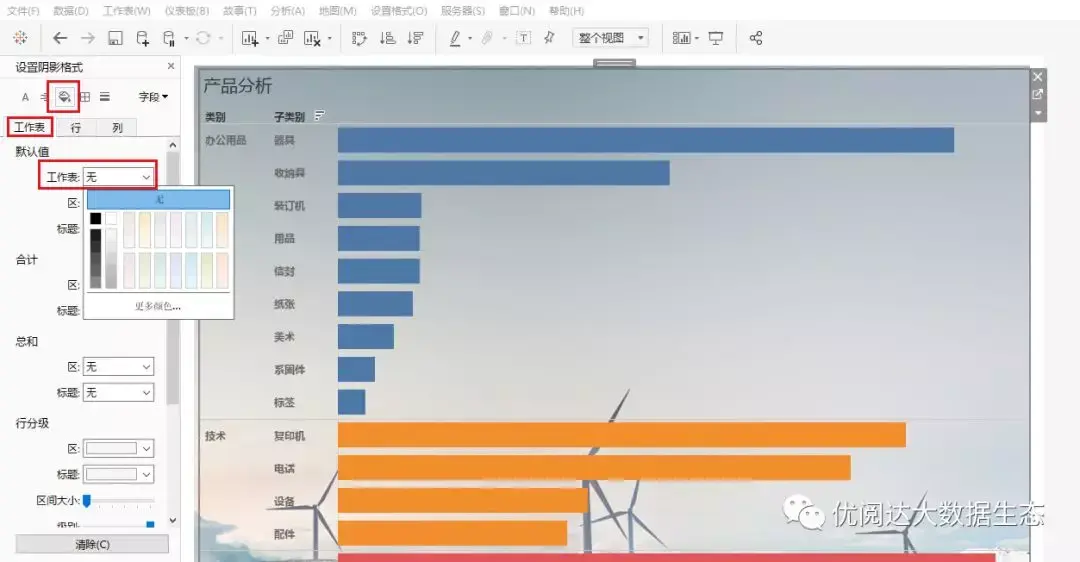Screen dimensions: 1080x562
Task: Click the undo back arrow in toolbar
Action: coord(60,39)
